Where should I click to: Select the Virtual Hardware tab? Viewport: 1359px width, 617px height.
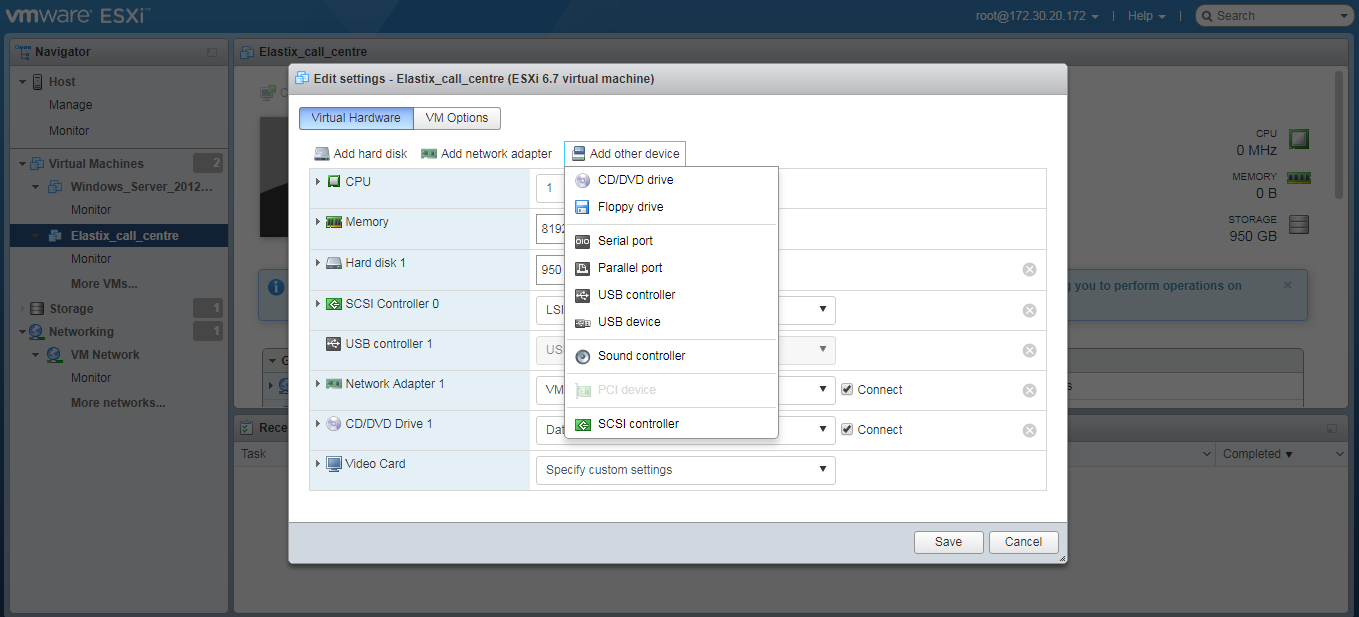click(x=356, y=118)
